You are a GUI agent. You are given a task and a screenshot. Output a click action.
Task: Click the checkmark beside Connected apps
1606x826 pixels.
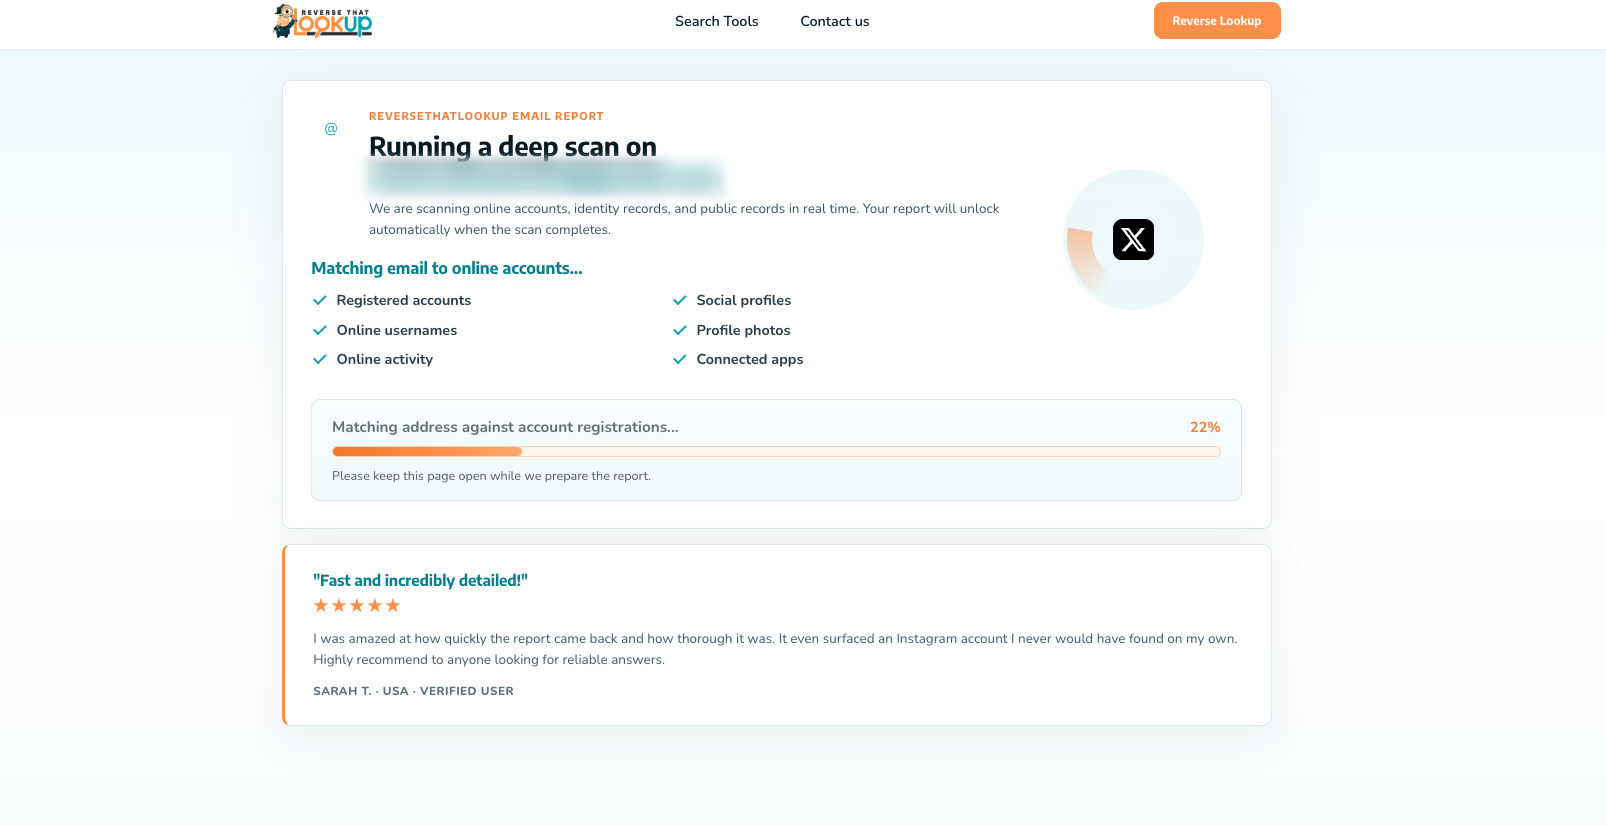click(x=680, y=359)
